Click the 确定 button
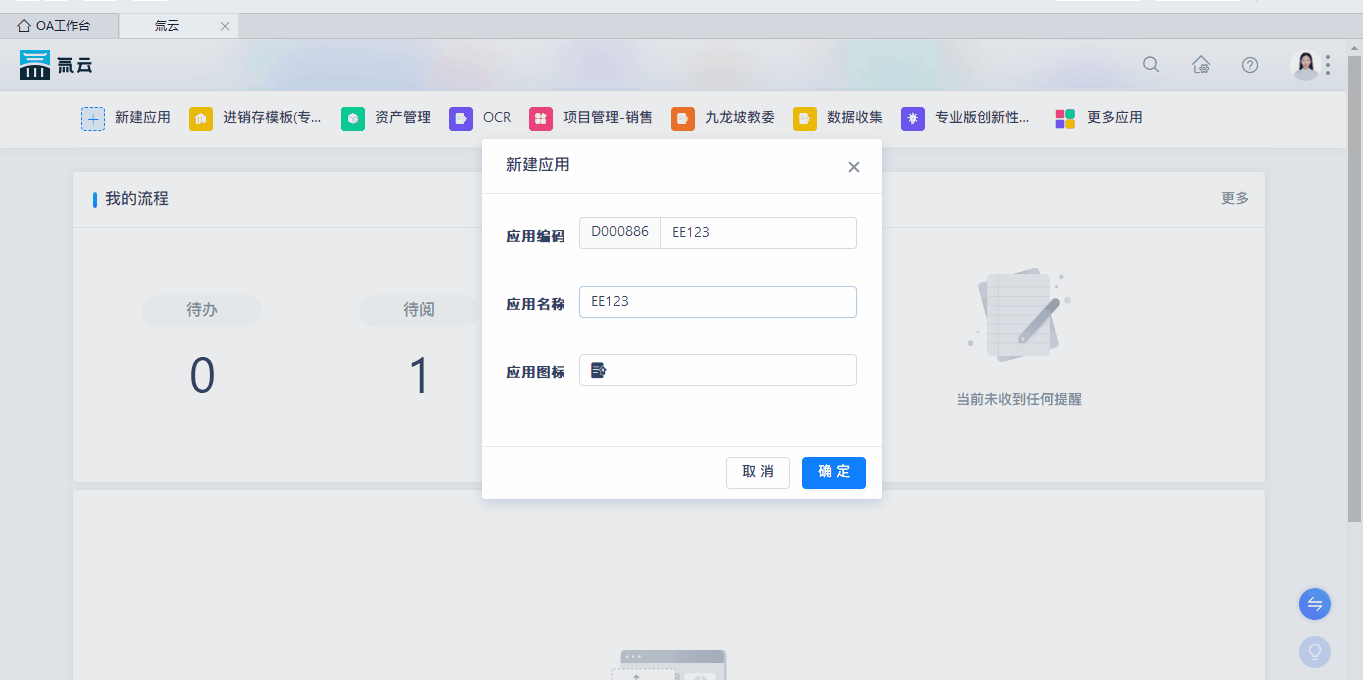The image size is (1363, 680). (x=834, y=472)
